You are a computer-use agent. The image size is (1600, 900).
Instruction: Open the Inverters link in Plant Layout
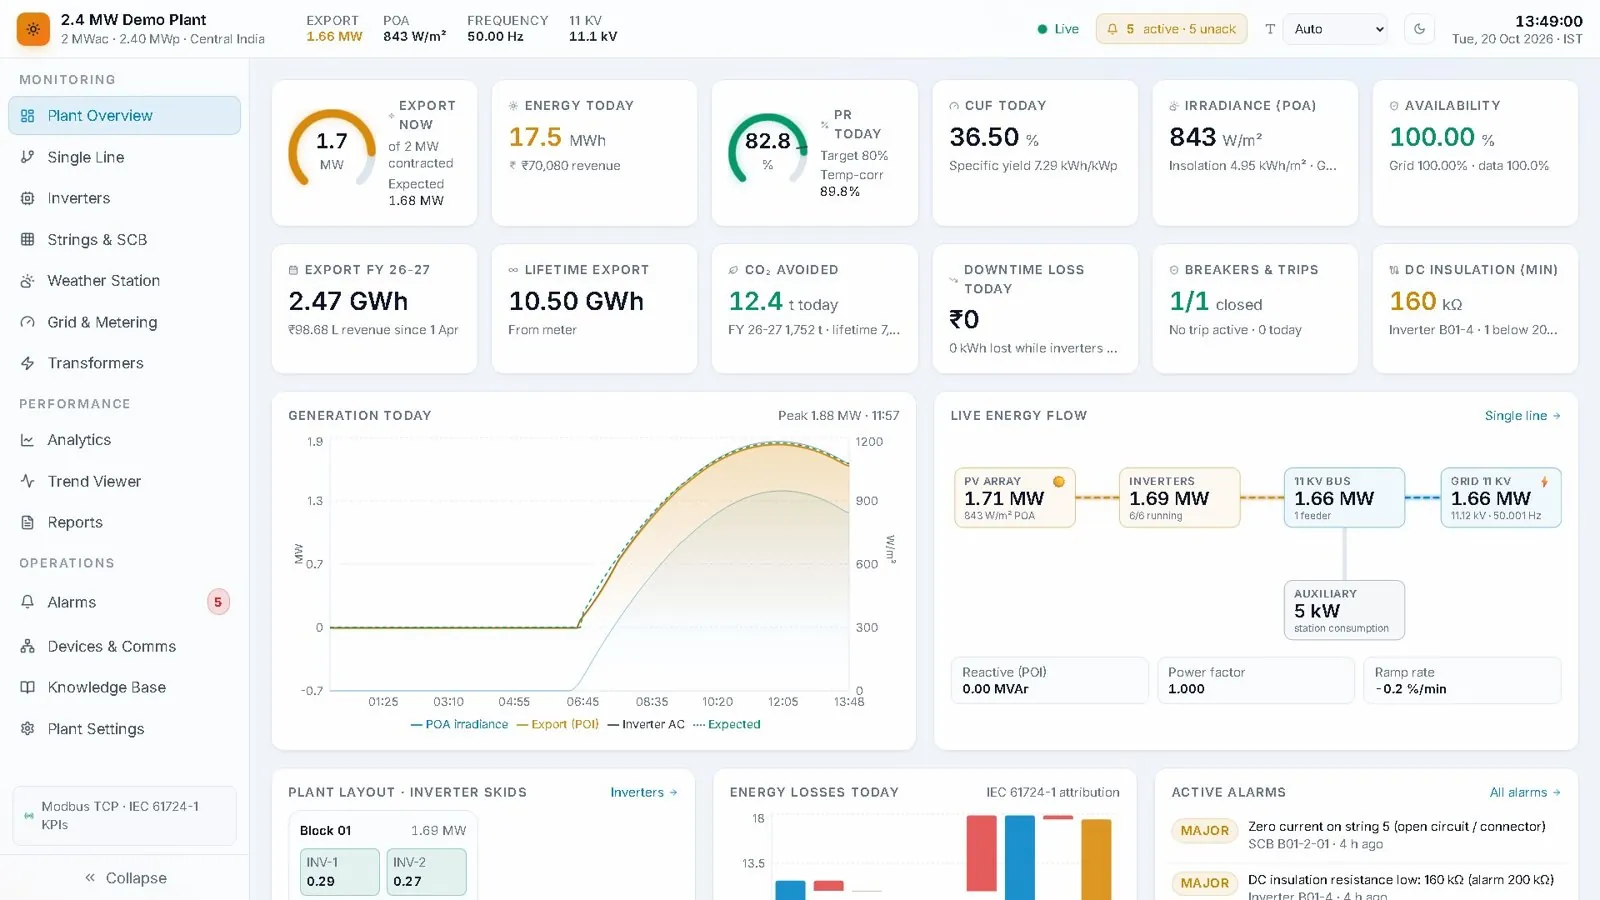click(644, 792)
